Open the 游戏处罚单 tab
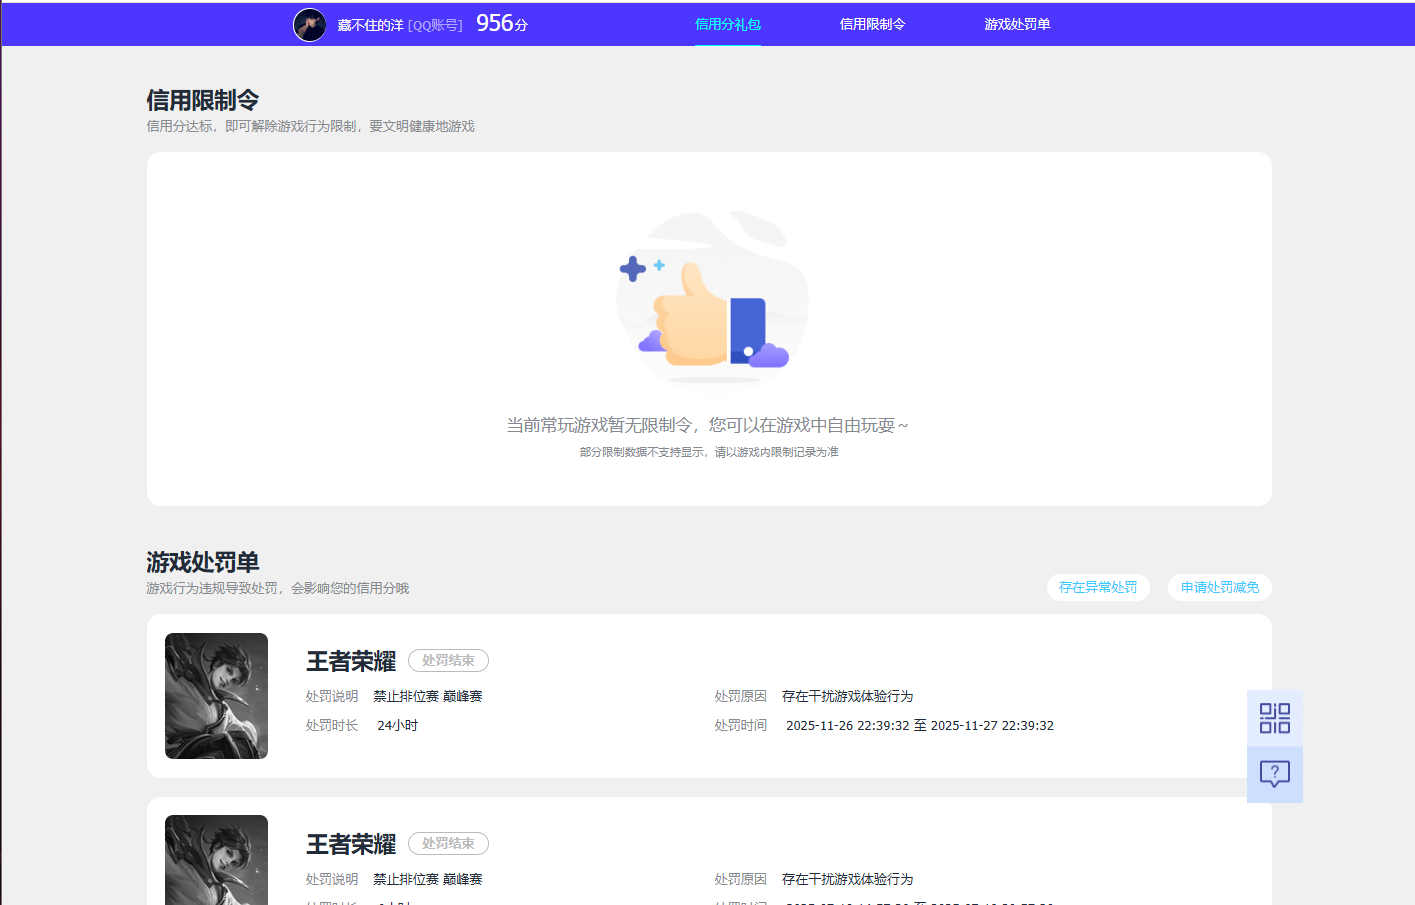Screen dimensions: 1415x905 pyautogui.click(x=1017, y=24)
